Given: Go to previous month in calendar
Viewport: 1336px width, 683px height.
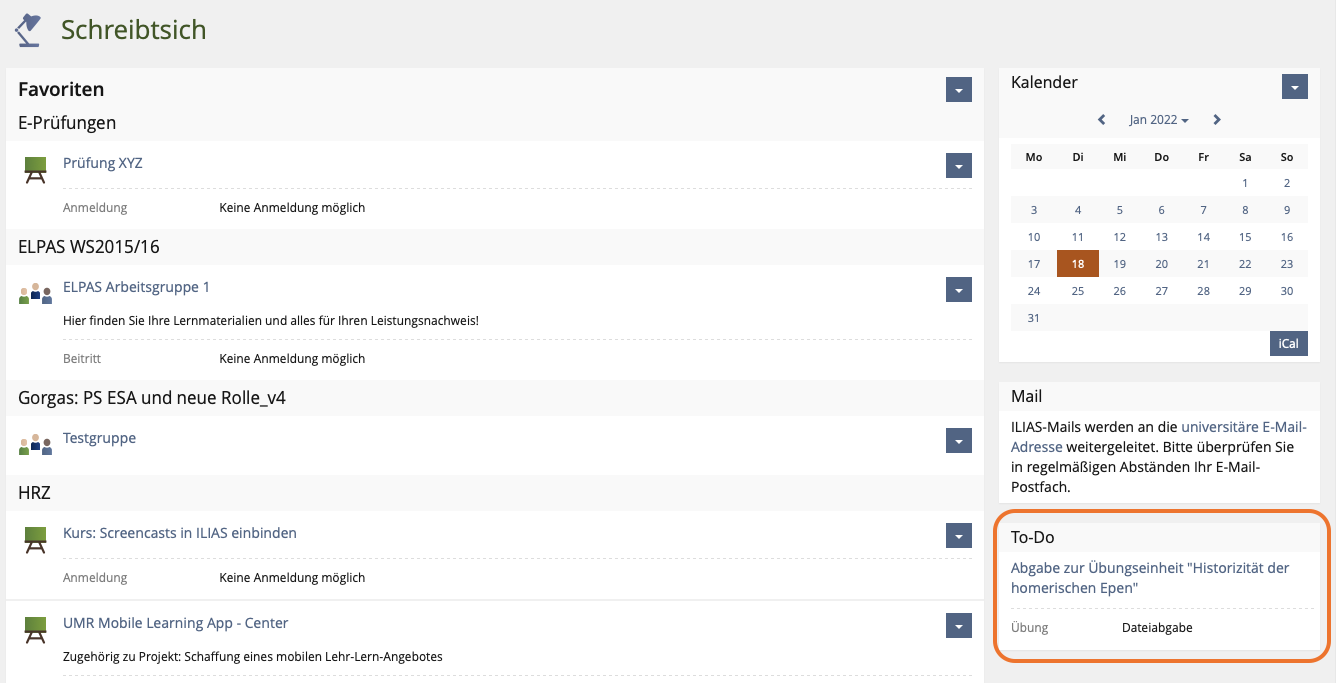Looking at the screenshot, I should (x=1101, y=120).
